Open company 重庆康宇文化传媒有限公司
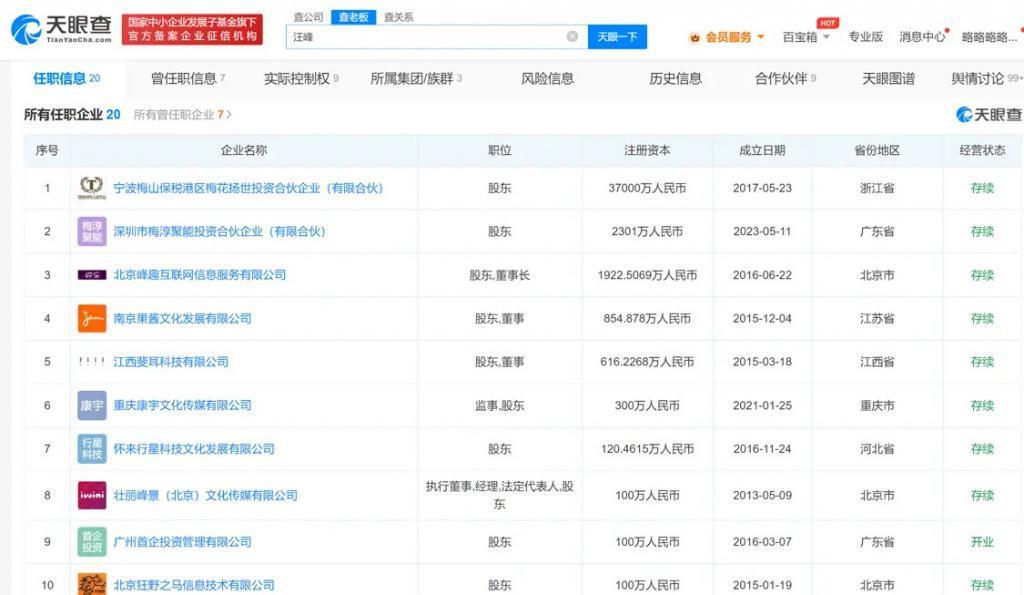1024x595 pixels. click(182, 406)
